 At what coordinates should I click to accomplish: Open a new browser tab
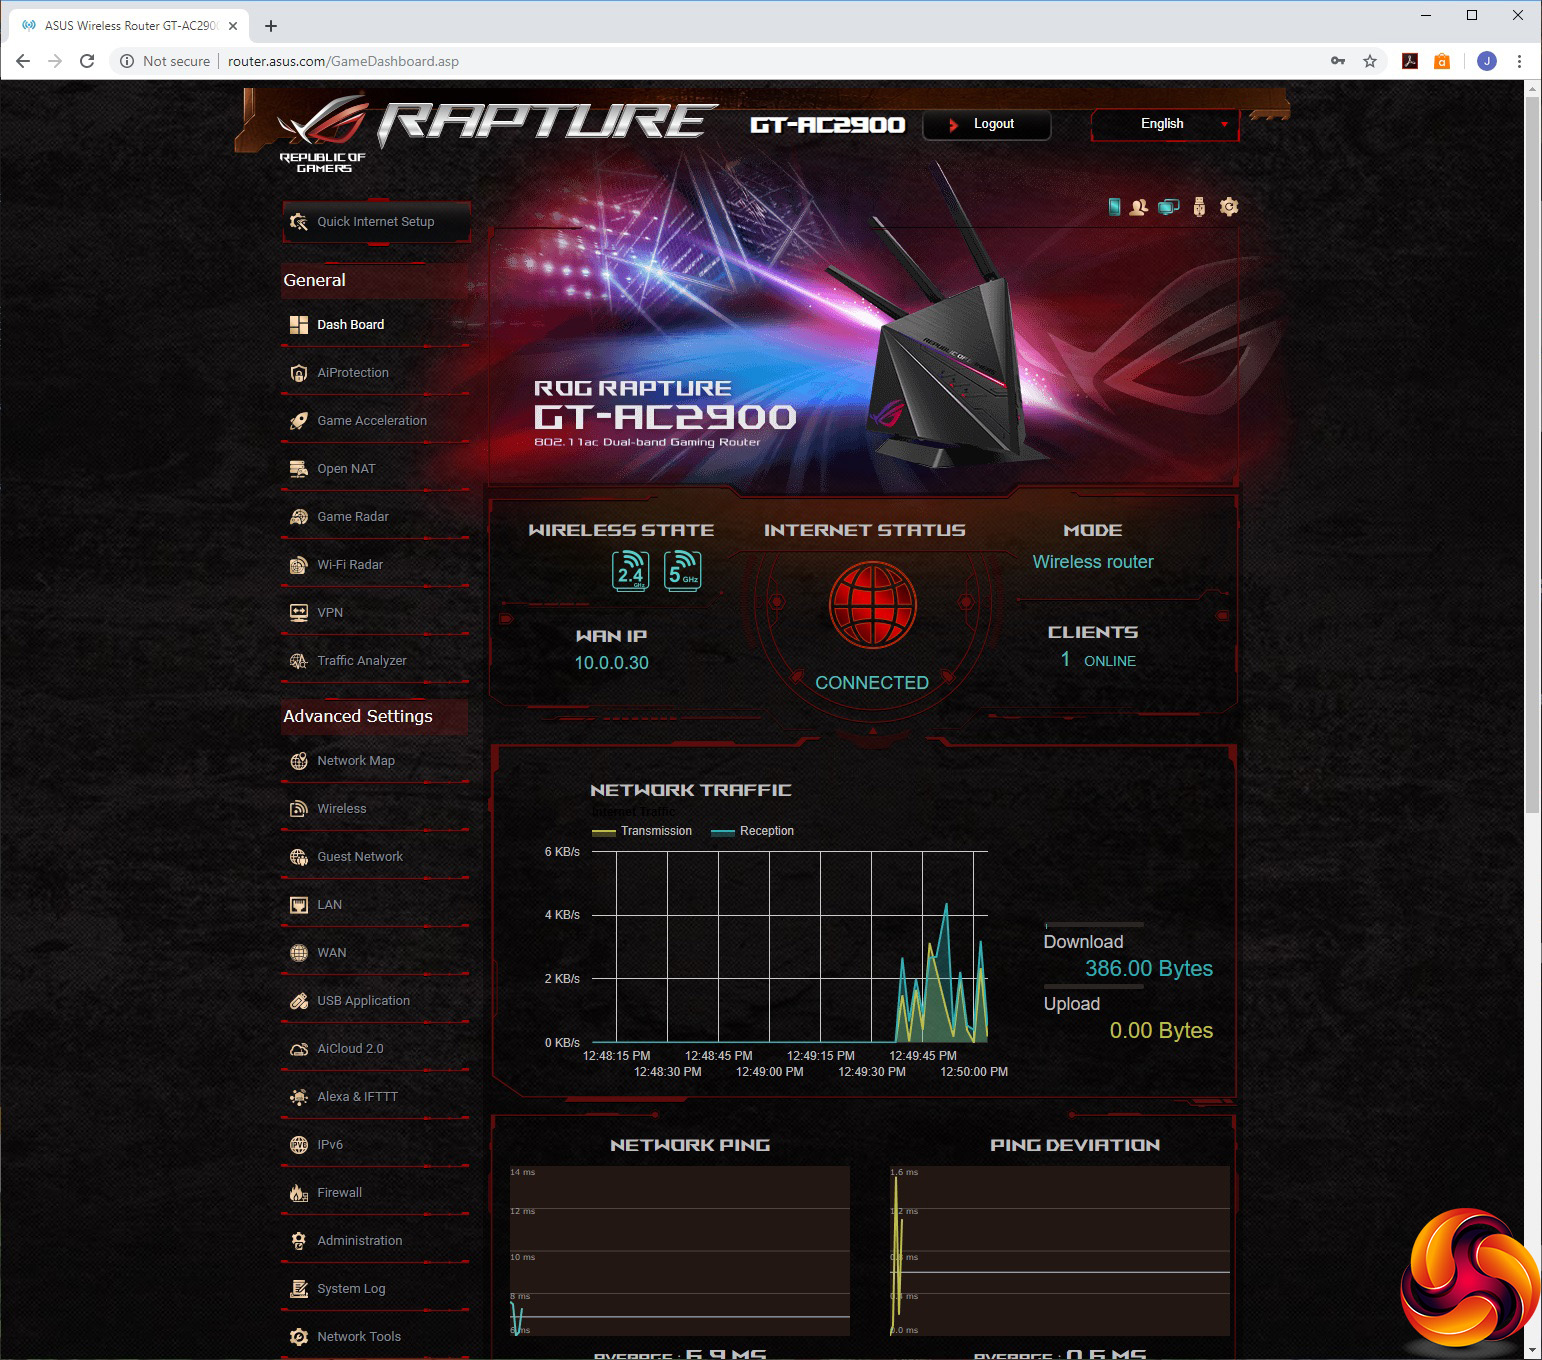[271, 26]
